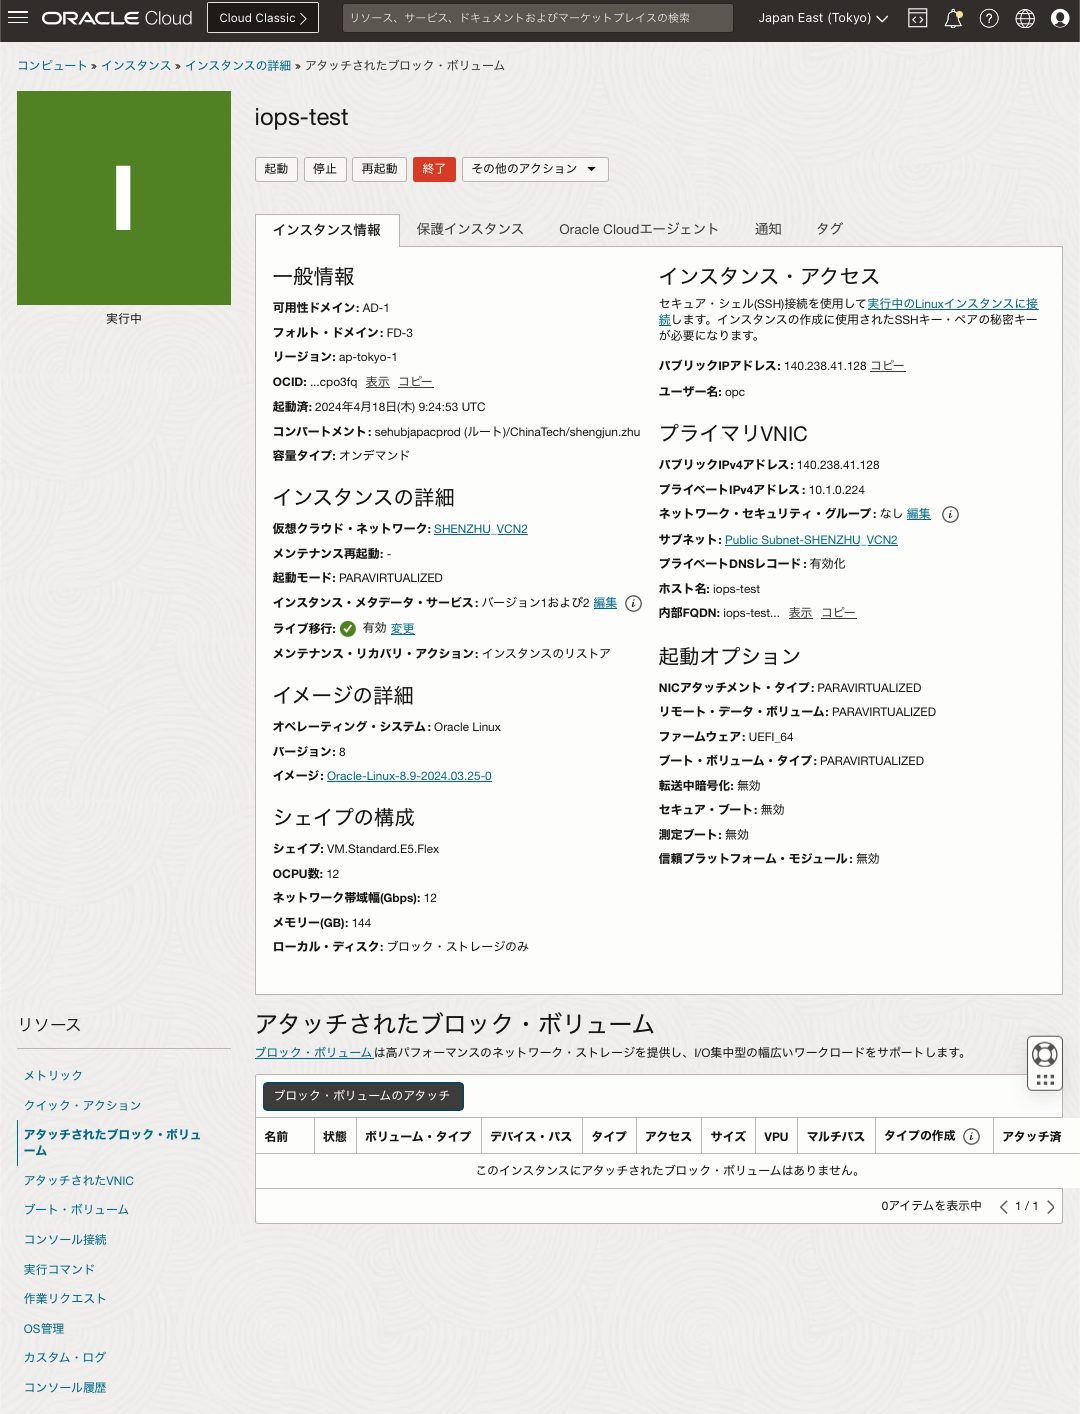The height and width of the screenshot is (1414, 1080).
Task: Expand the Japan East (Tokyo) region selector
Action: pyautogui.click(x=822, y=17)
